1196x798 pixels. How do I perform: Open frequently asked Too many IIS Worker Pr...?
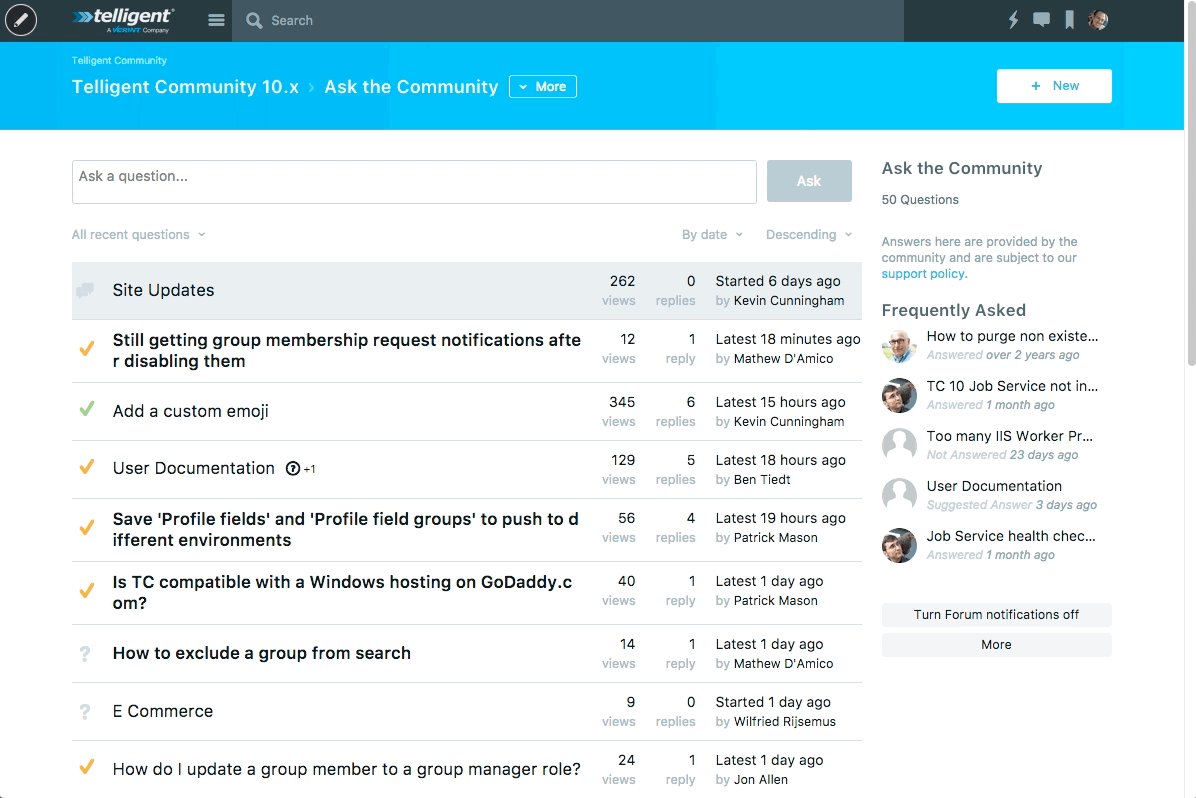pos(1010,436)
